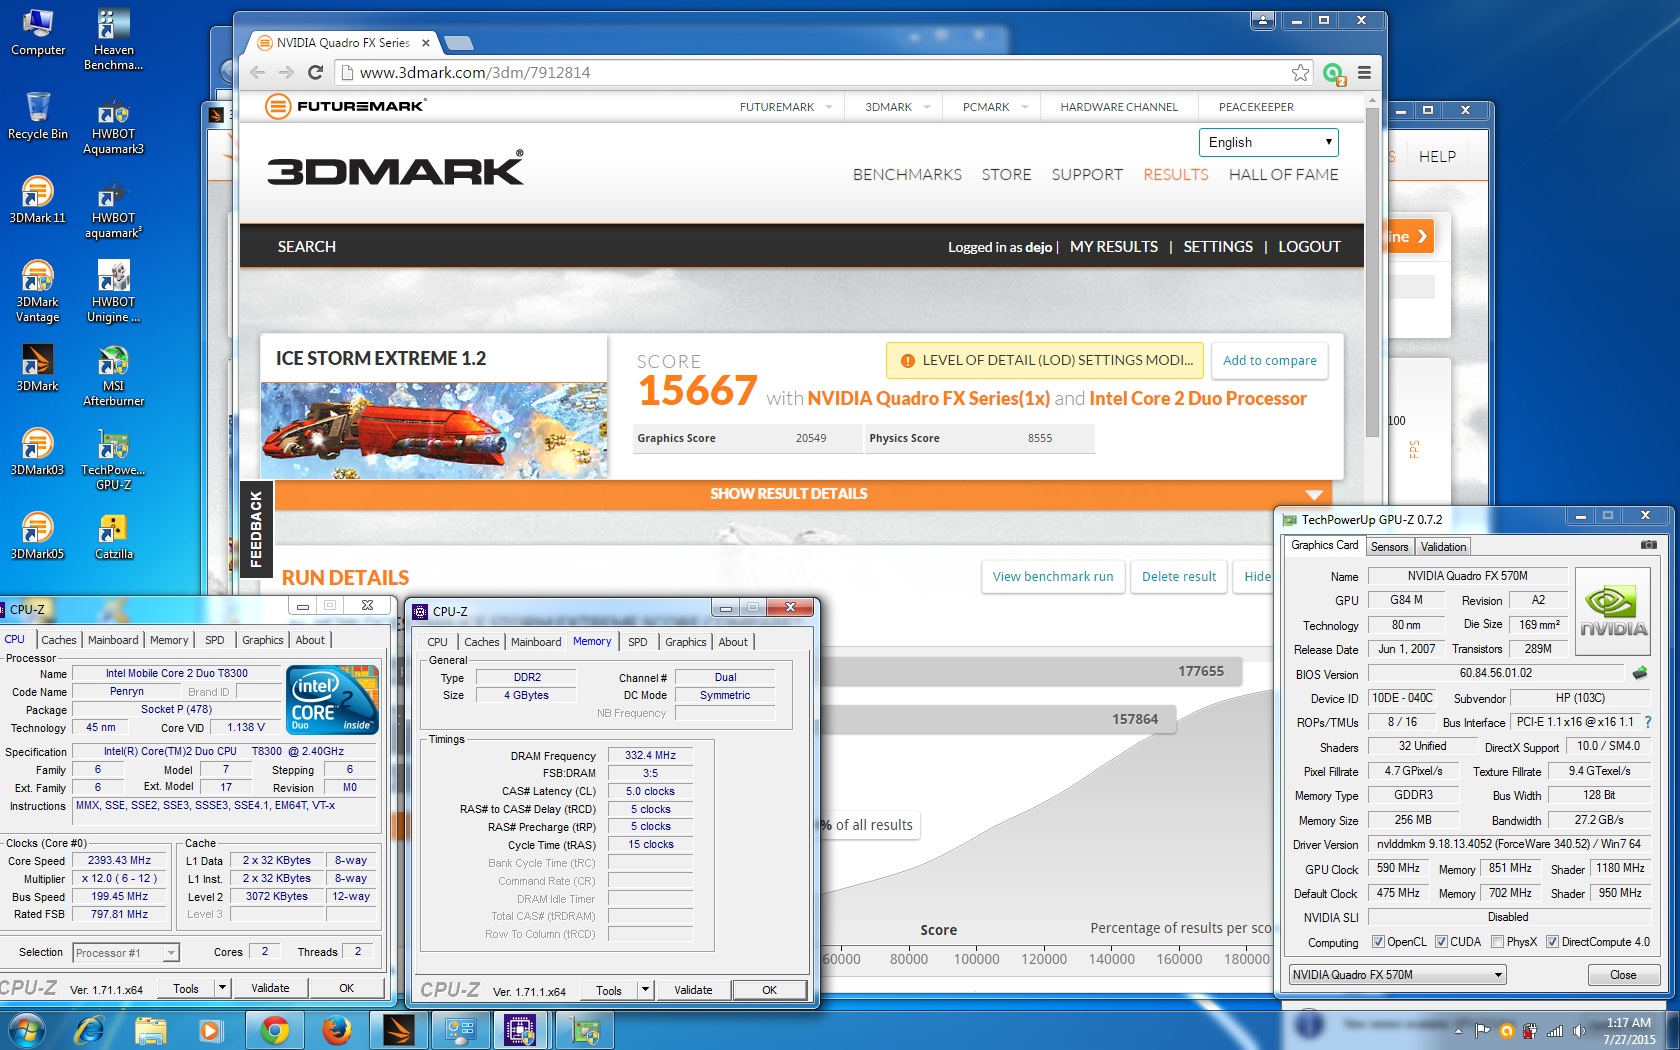Click the Chrome page vertical scrollbar
This screenshot has width=1680, height=1050.
pos(1373,270)
